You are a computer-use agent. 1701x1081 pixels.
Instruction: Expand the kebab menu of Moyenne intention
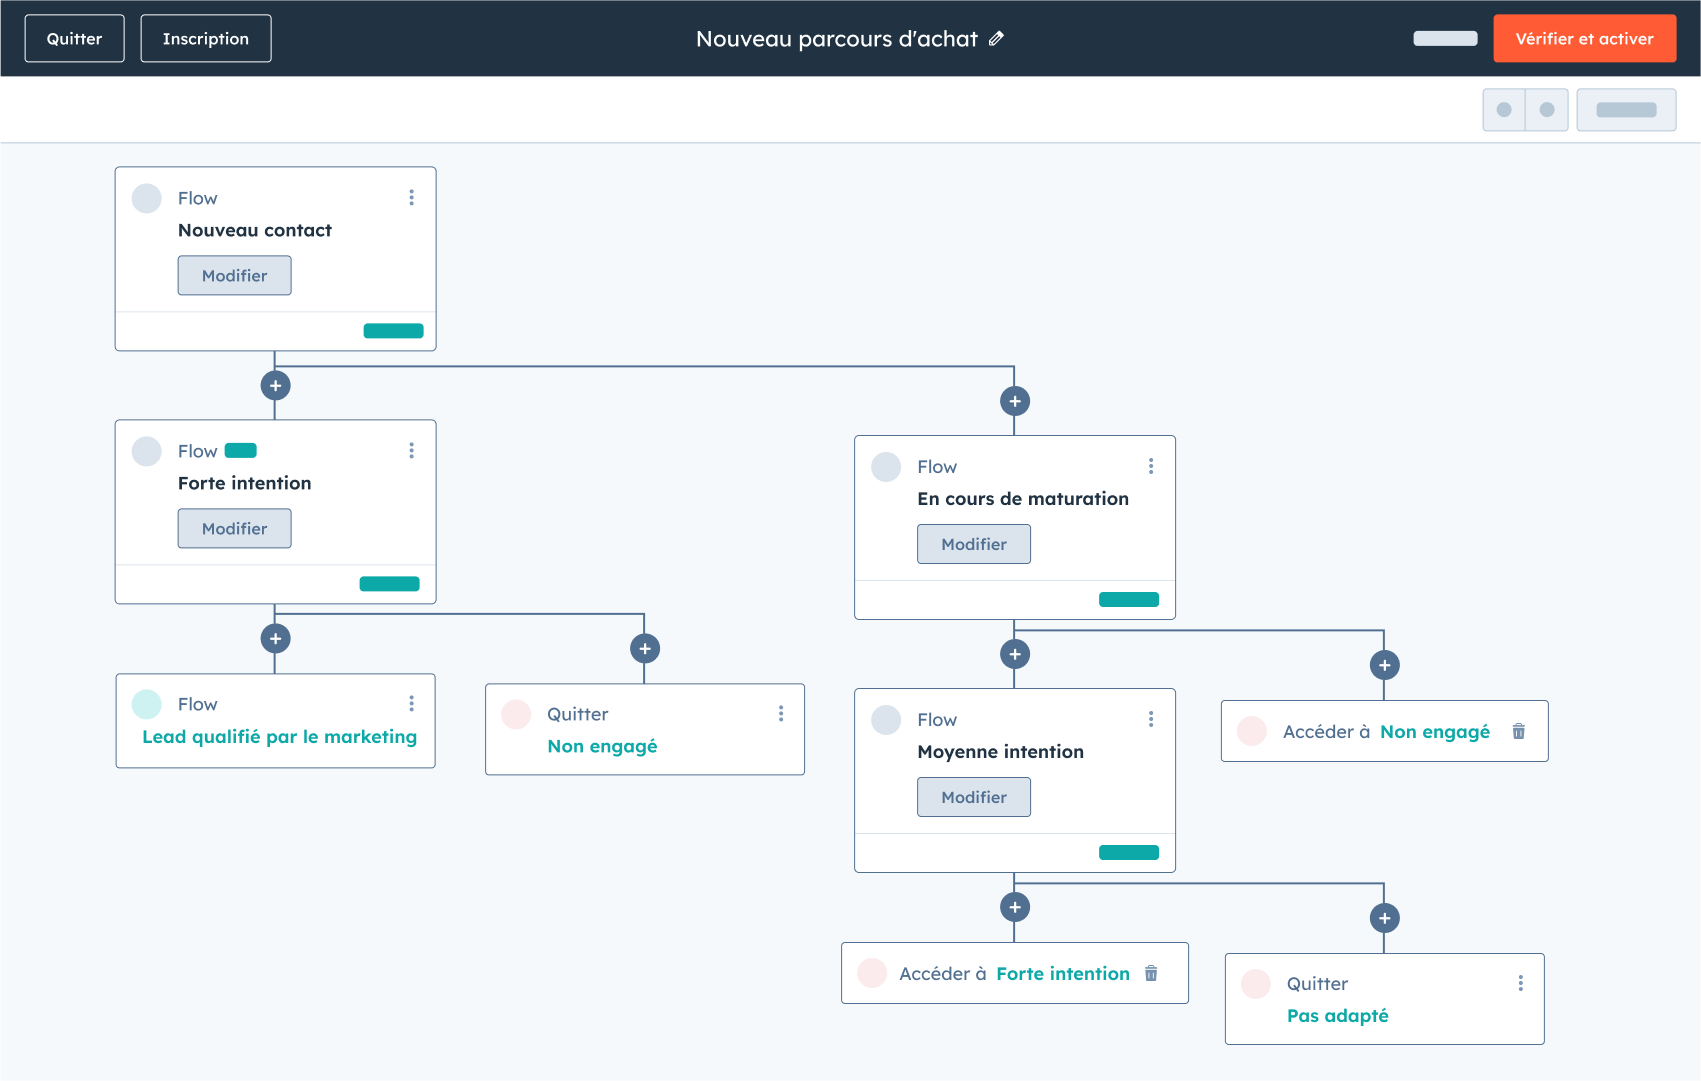click(x=1151, y=719)
